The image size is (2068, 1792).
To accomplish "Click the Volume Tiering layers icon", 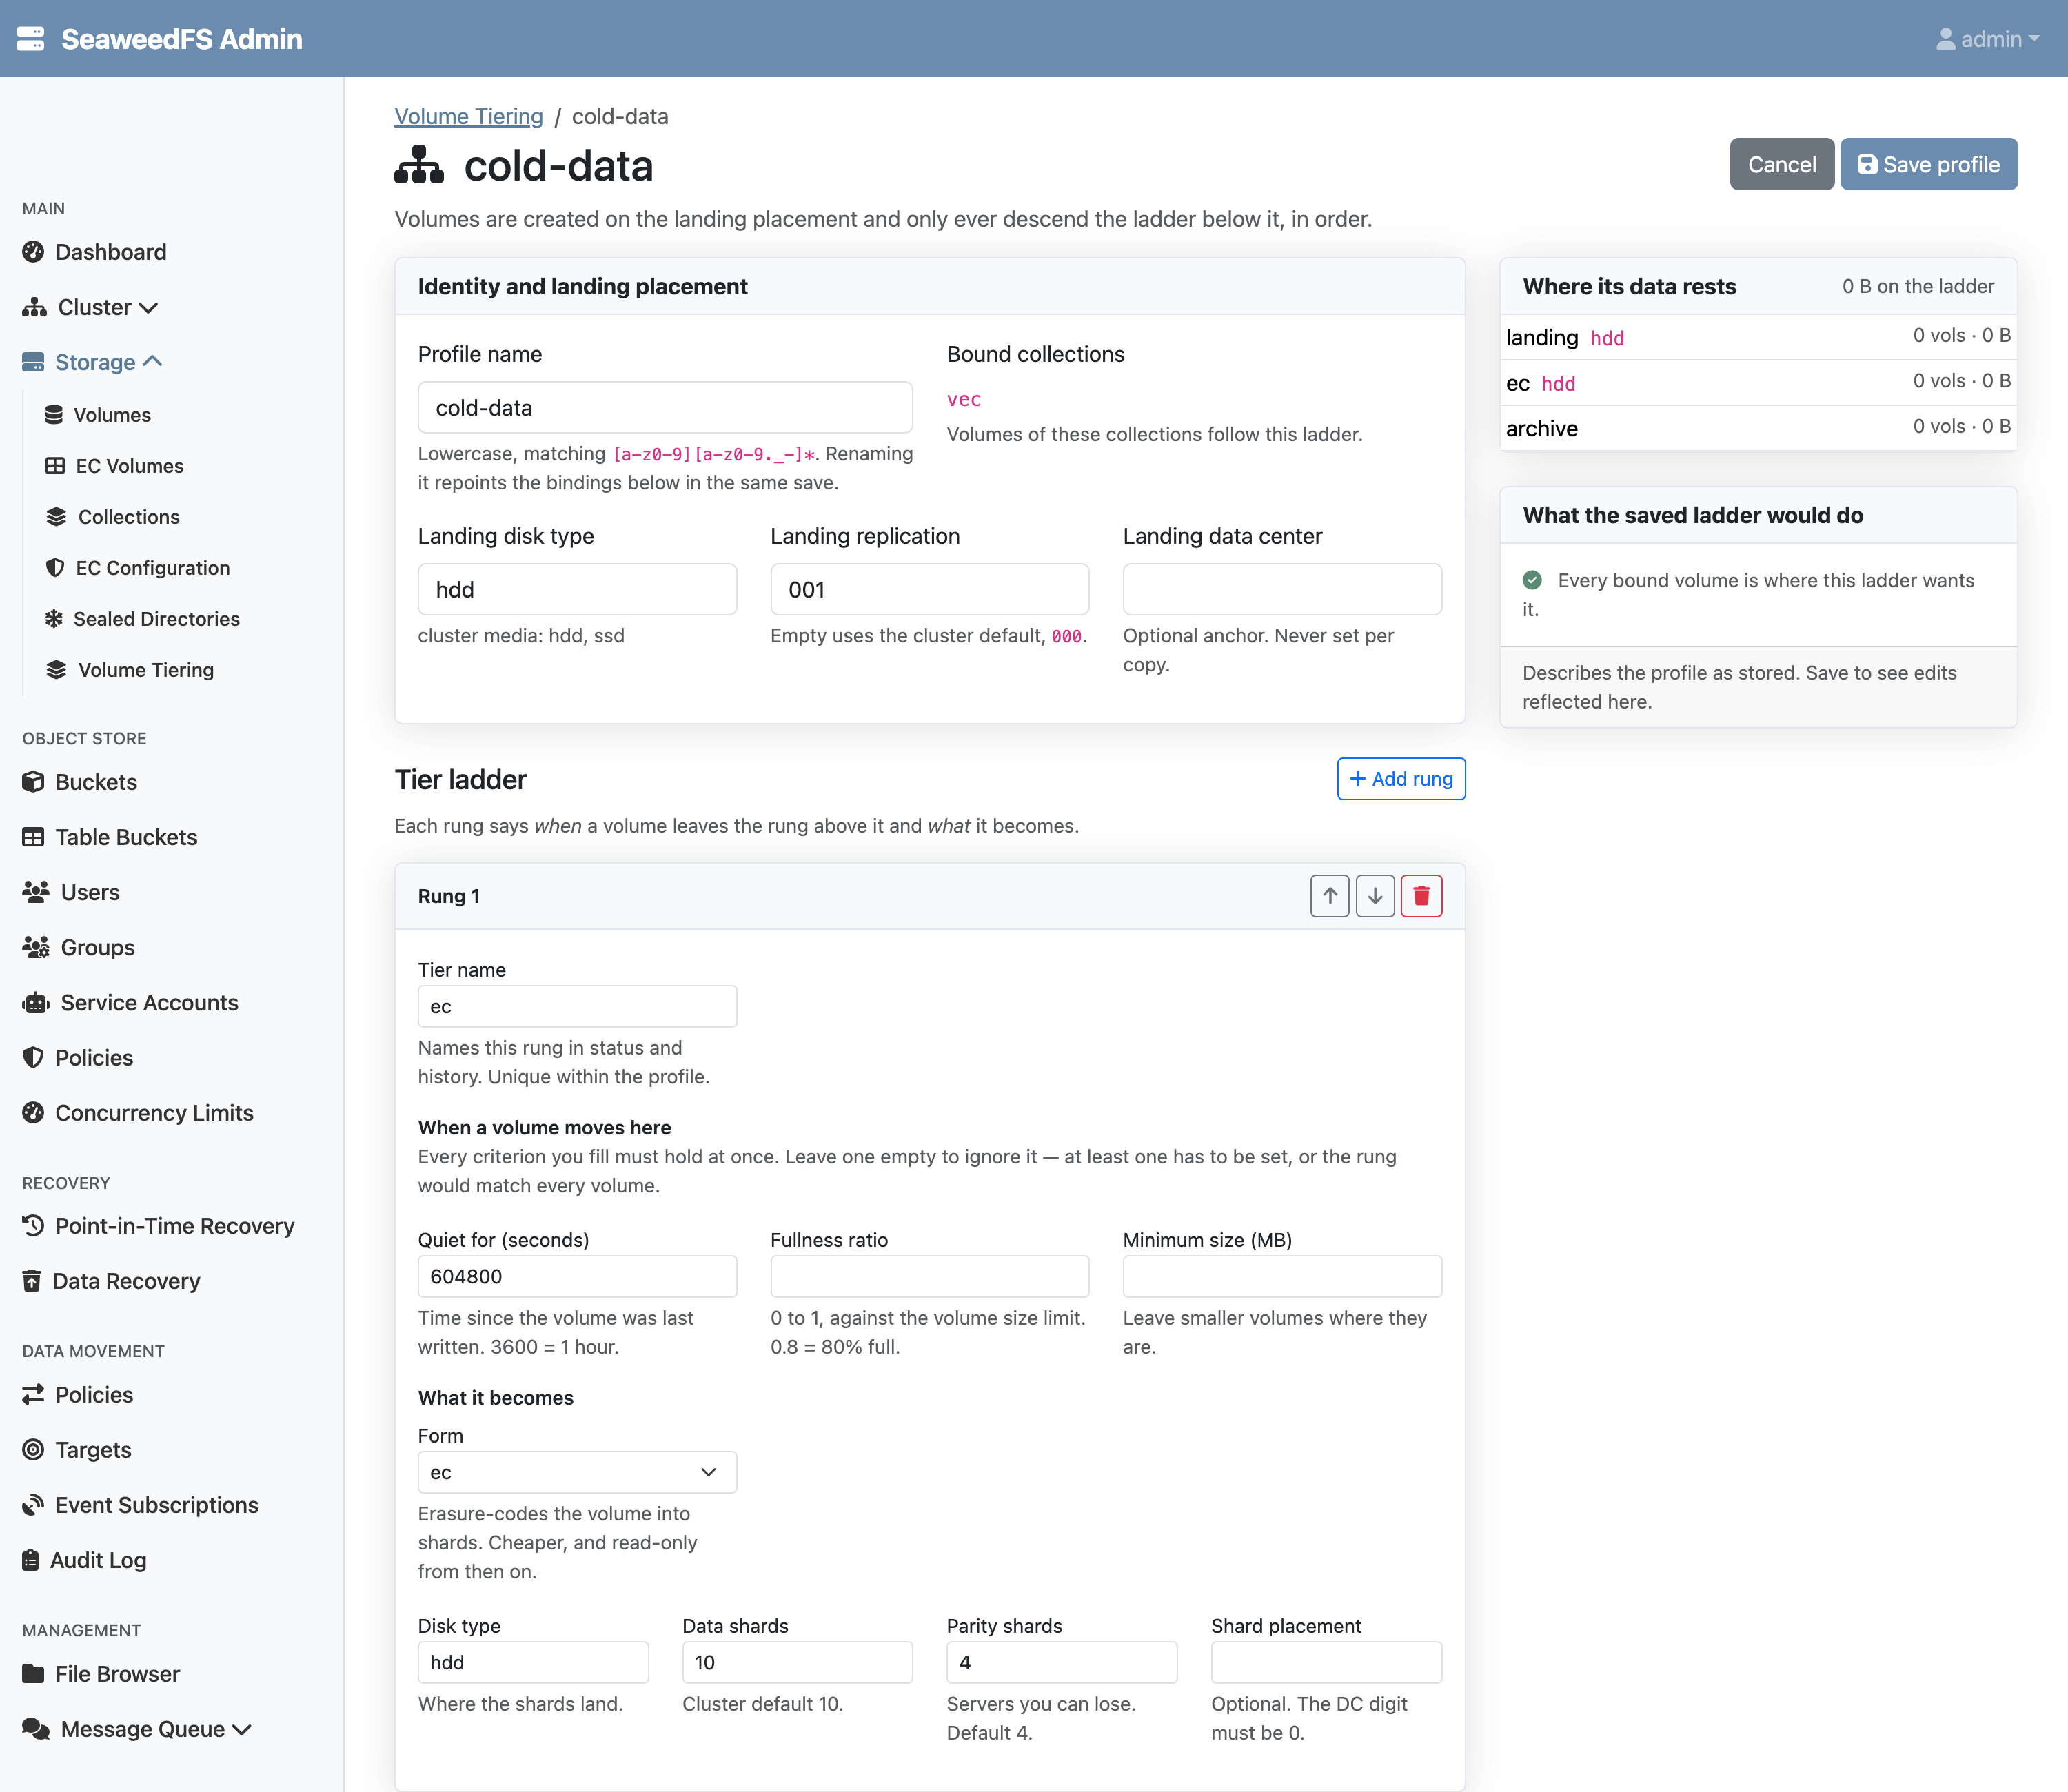I will [x=56, y=670].
